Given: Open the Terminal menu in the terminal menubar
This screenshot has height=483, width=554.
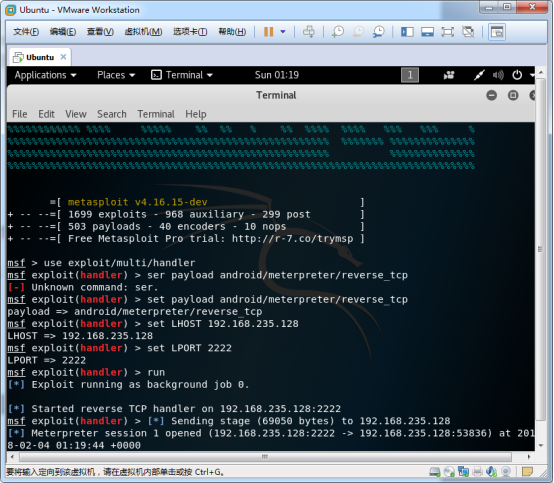Looking at the screenshot, I should click(x=156, y=114).
